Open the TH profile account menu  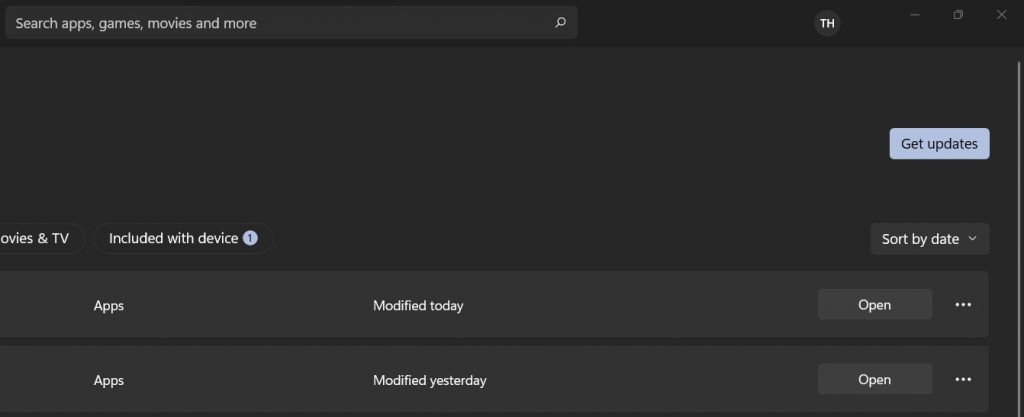(x=827, y=23)
